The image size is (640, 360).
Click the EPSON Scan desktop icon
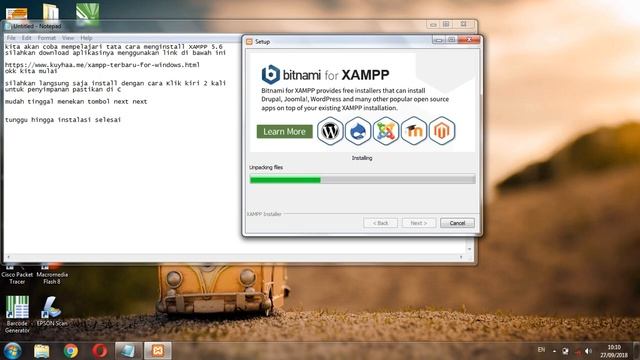52,311
